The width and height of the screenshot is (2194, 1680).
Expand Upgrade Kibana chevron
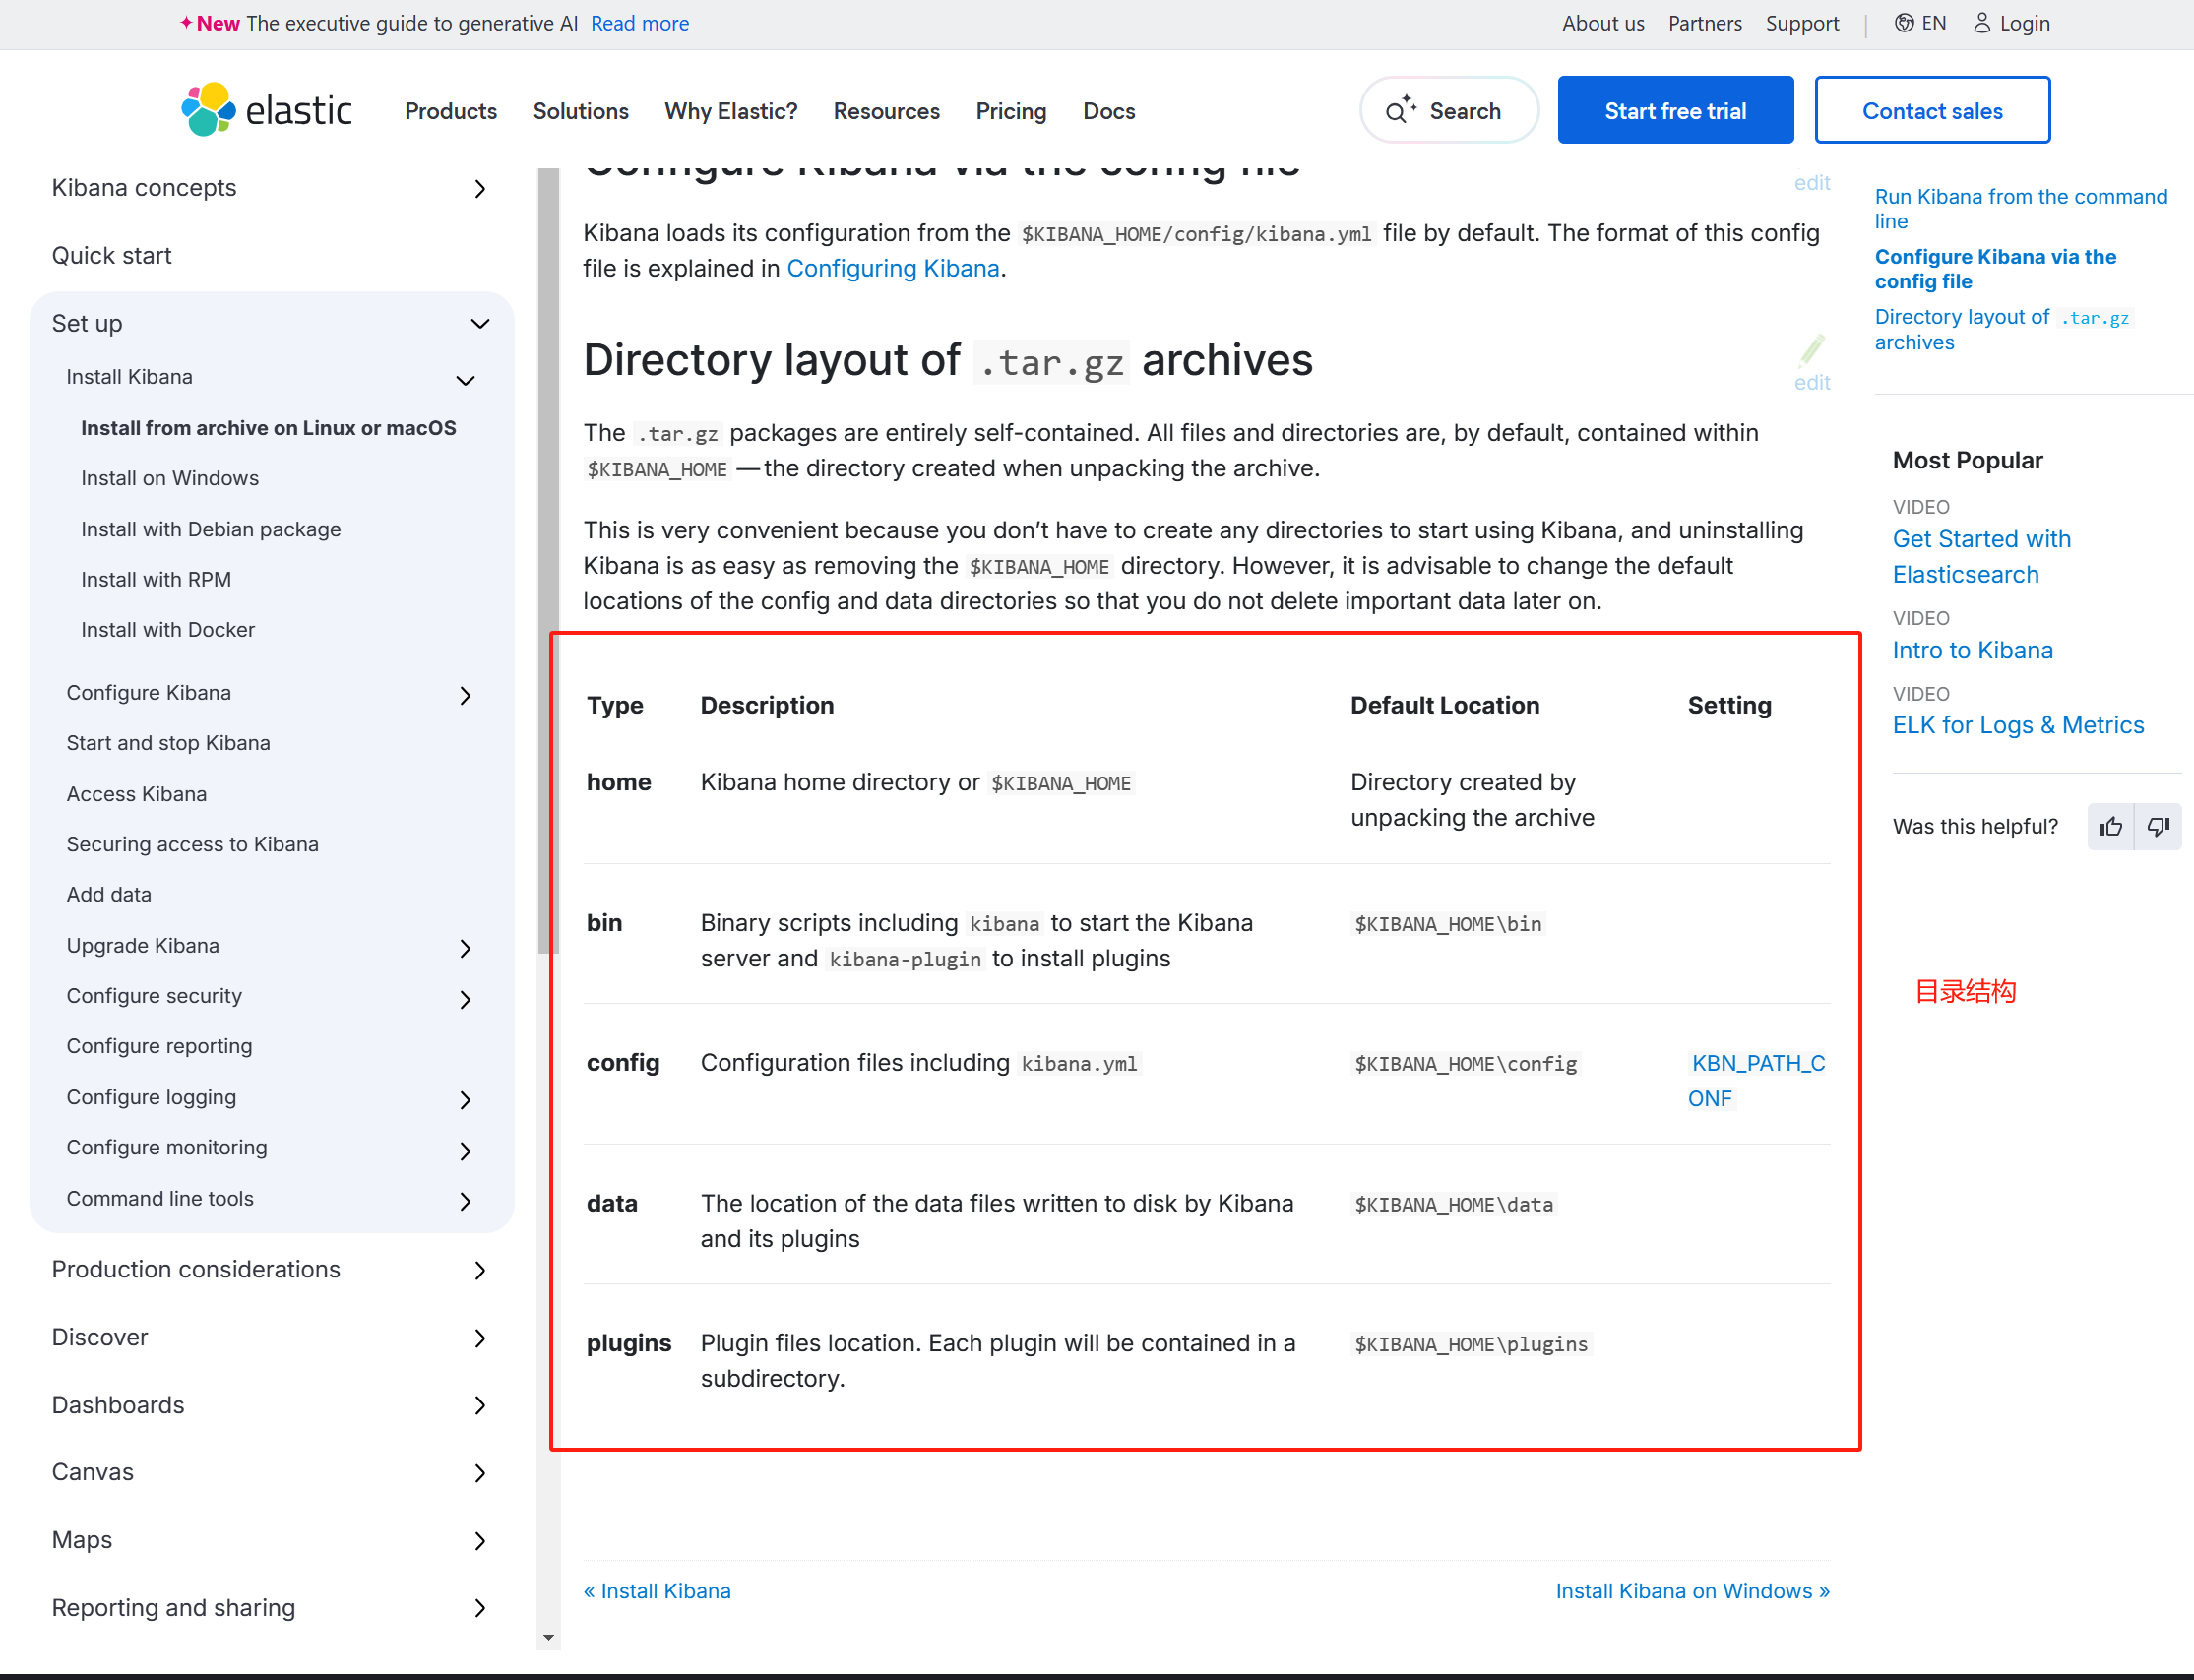click(x=465, y=948)
